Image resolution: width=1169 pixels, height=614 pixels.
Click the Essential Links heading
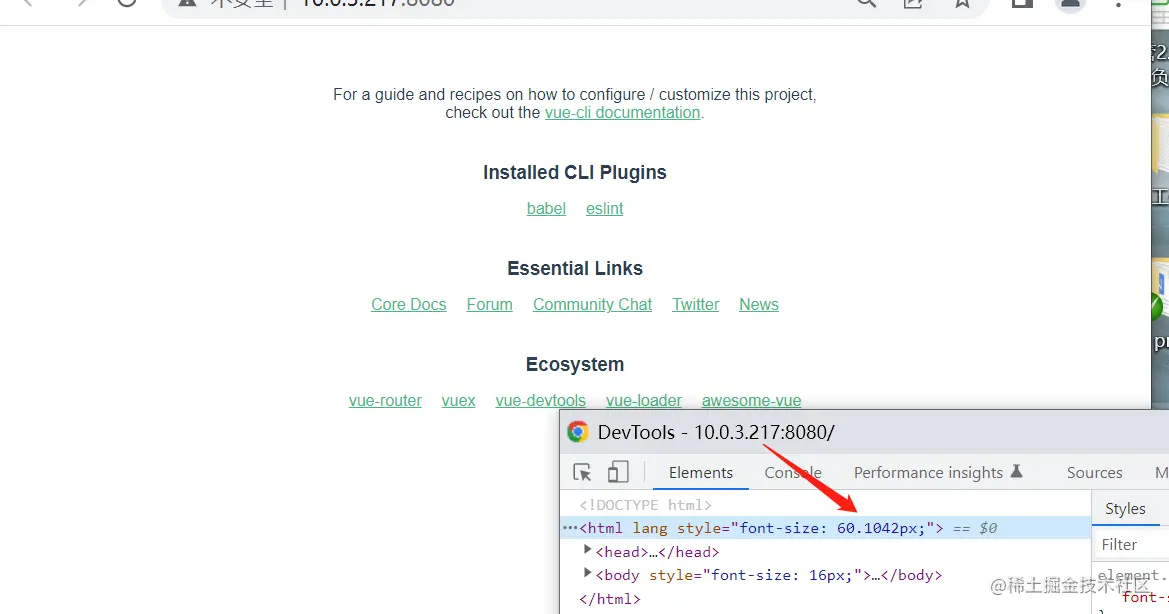click(x=575, y=268)
